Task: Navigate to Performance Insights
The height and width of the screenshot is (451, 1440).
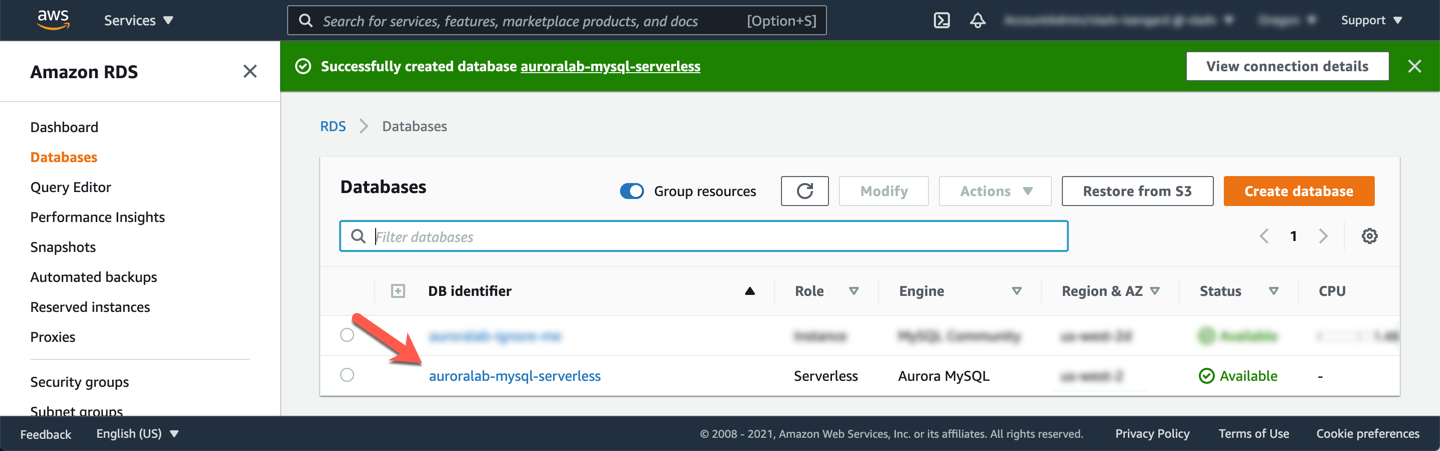Action: pos(97,217)
